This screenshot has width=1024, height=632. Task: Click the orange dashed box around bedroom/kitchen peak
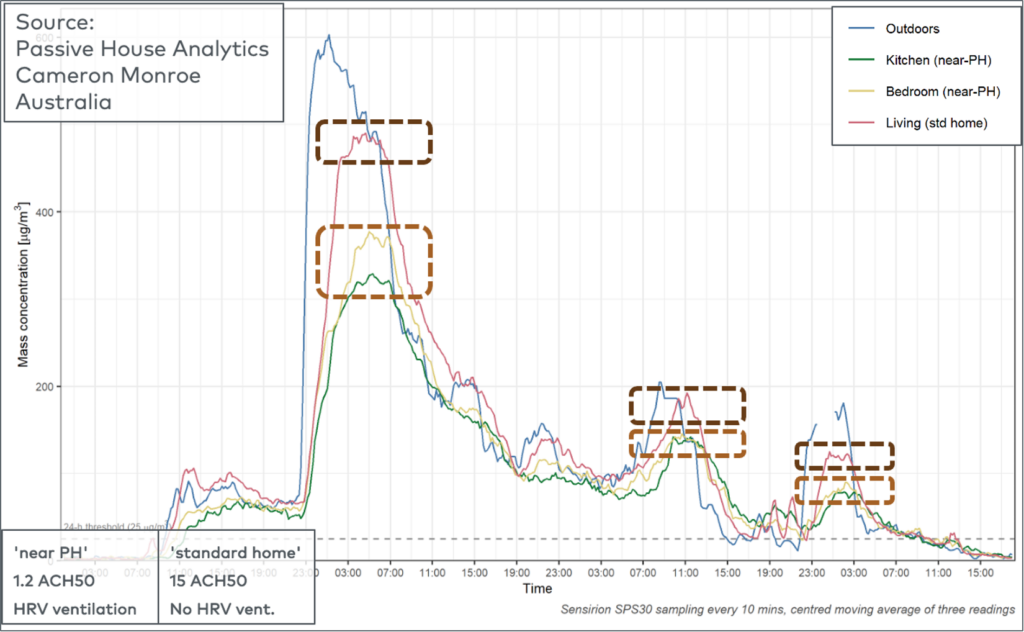pyautogui.click(x=374, y=261)
